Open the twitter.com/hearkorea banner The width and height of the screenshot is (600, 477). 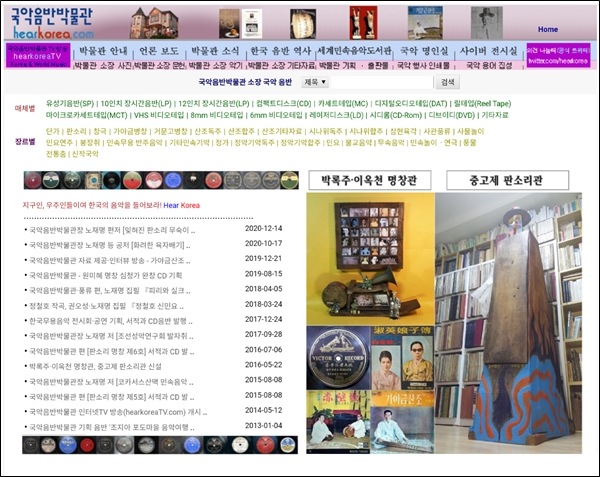[558, 55]
